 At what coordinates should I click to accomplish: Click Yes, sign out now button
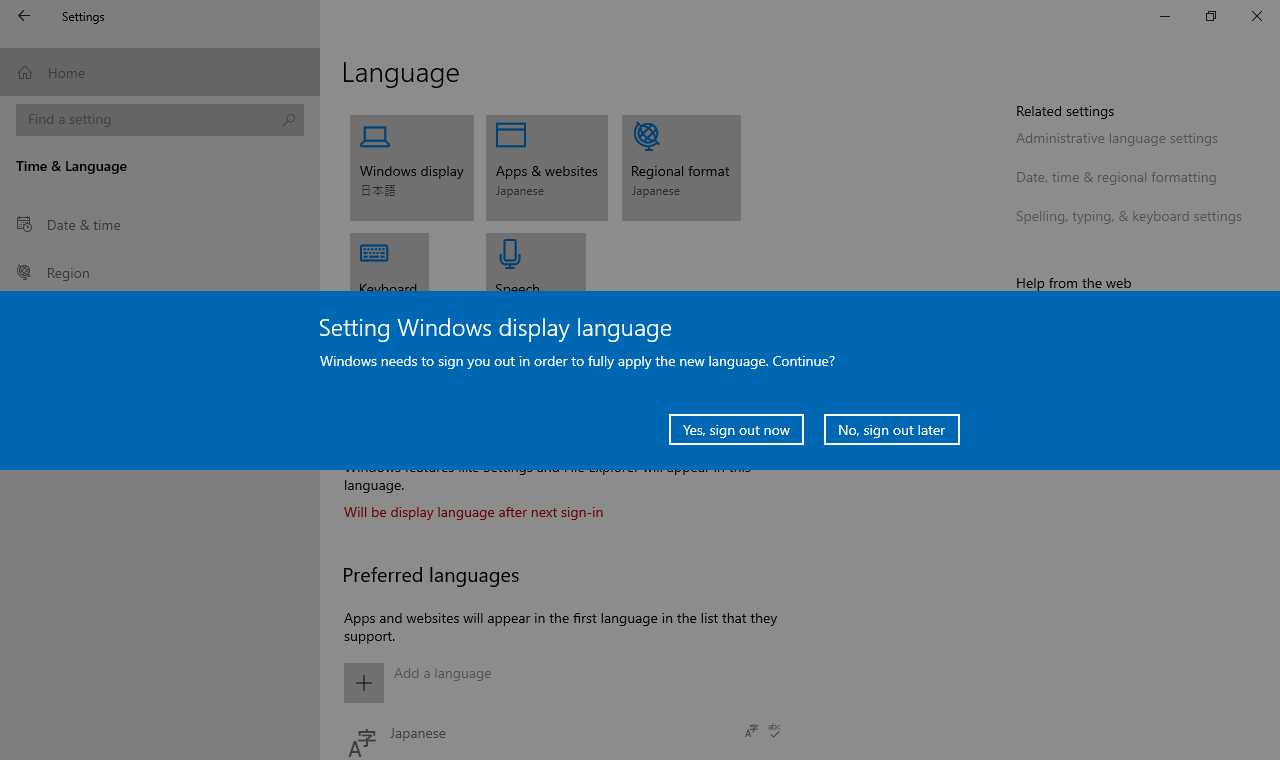[x=736, y=430]
